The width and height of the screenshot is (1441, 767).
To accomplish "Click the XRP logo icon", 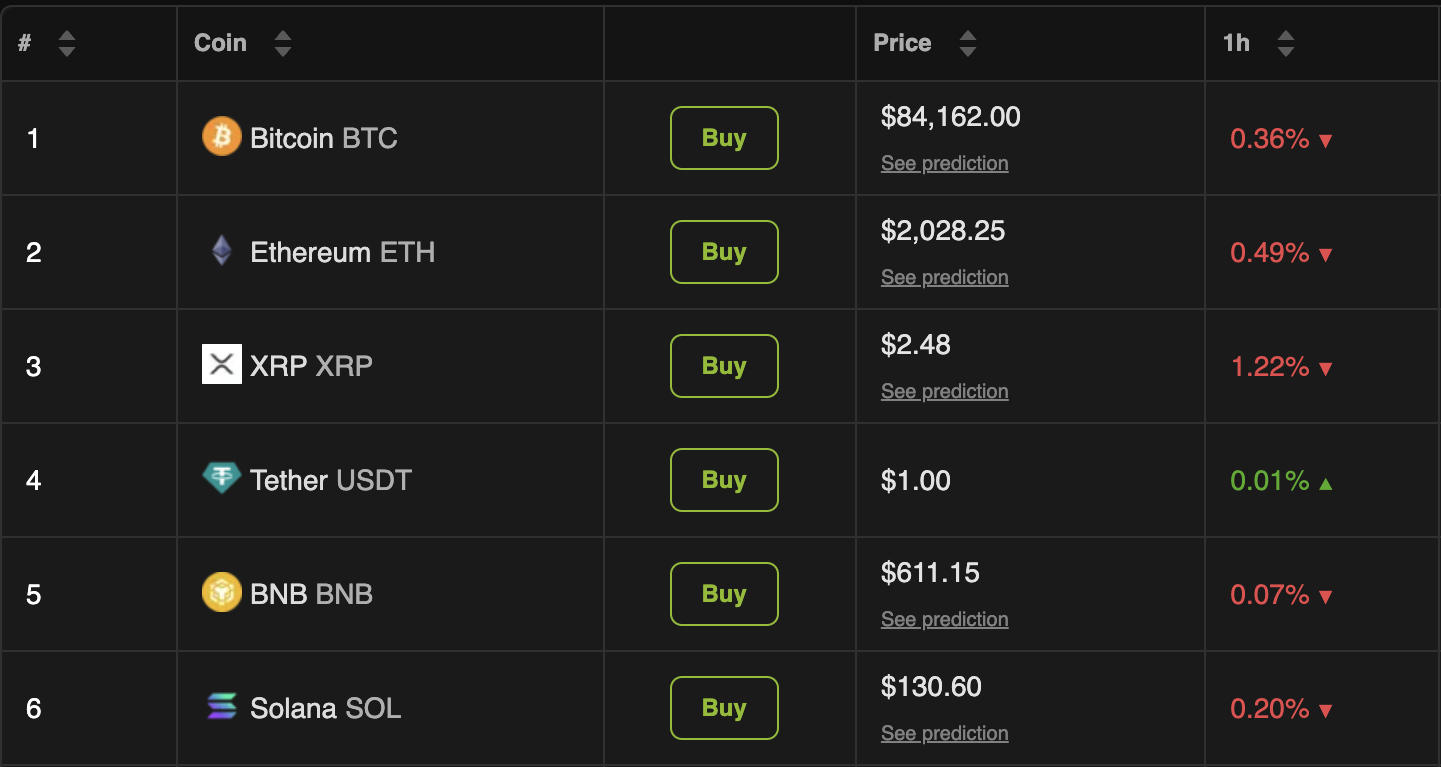I will pos(221,365).
